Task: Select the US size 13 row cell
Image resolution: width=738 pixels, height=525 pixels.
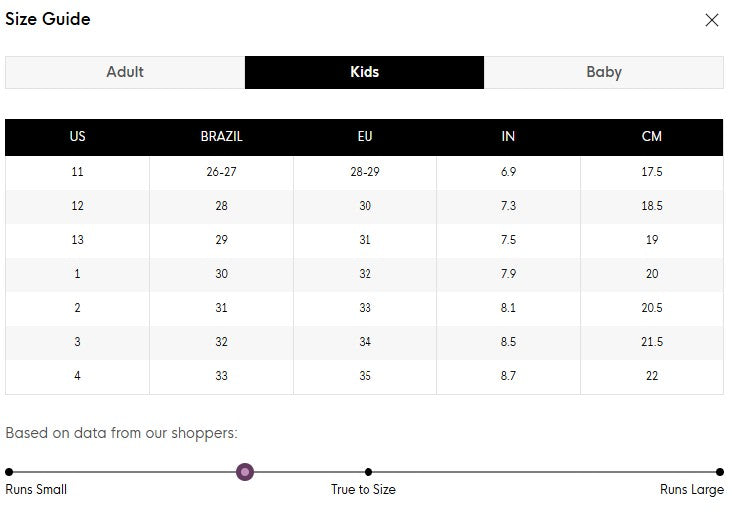Action: pyautogui.click(x=77, y=240)
